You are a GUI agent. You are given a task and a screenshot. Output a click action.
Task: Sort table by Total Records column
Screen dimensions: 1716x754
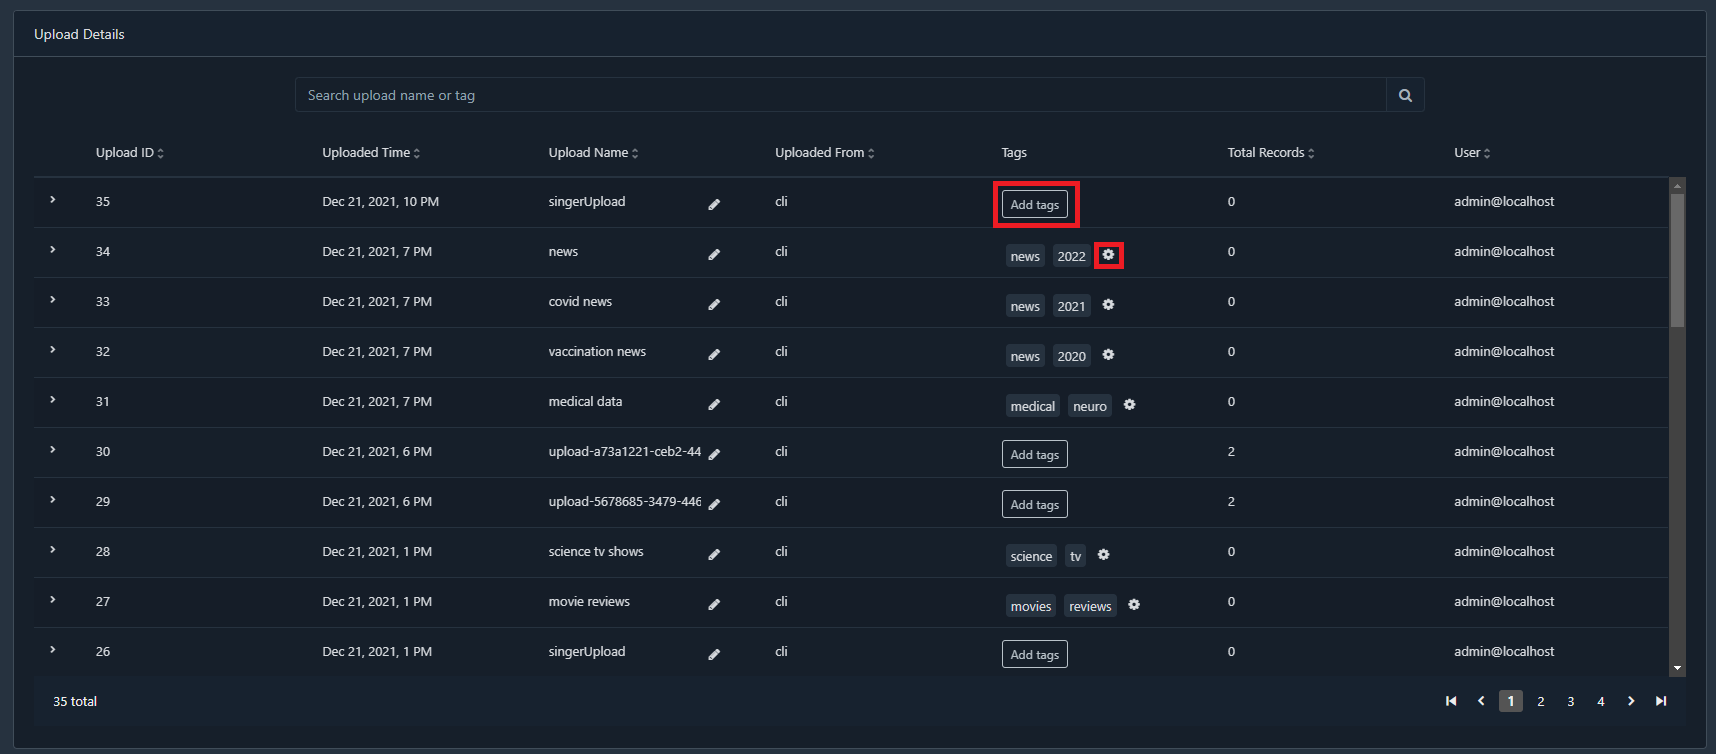pyautogui.click(x=1271, y=153)
